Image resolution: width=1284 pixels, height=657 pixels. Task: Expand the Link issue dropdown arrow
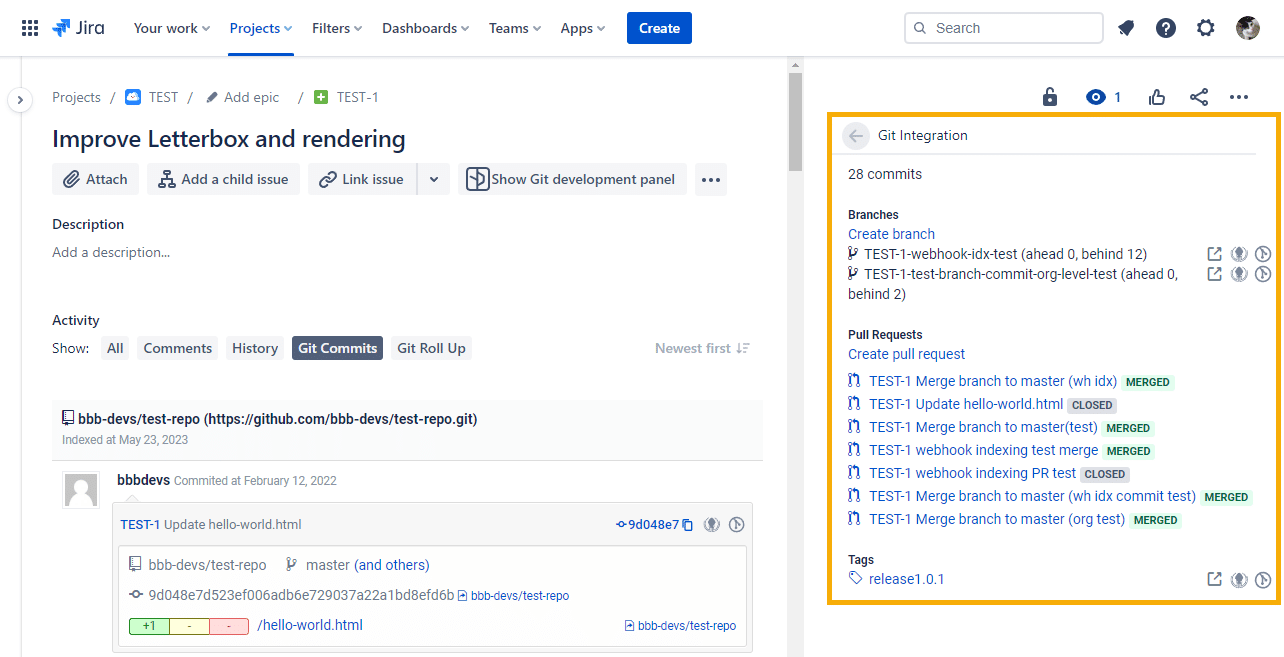click(x=433, y=180)
